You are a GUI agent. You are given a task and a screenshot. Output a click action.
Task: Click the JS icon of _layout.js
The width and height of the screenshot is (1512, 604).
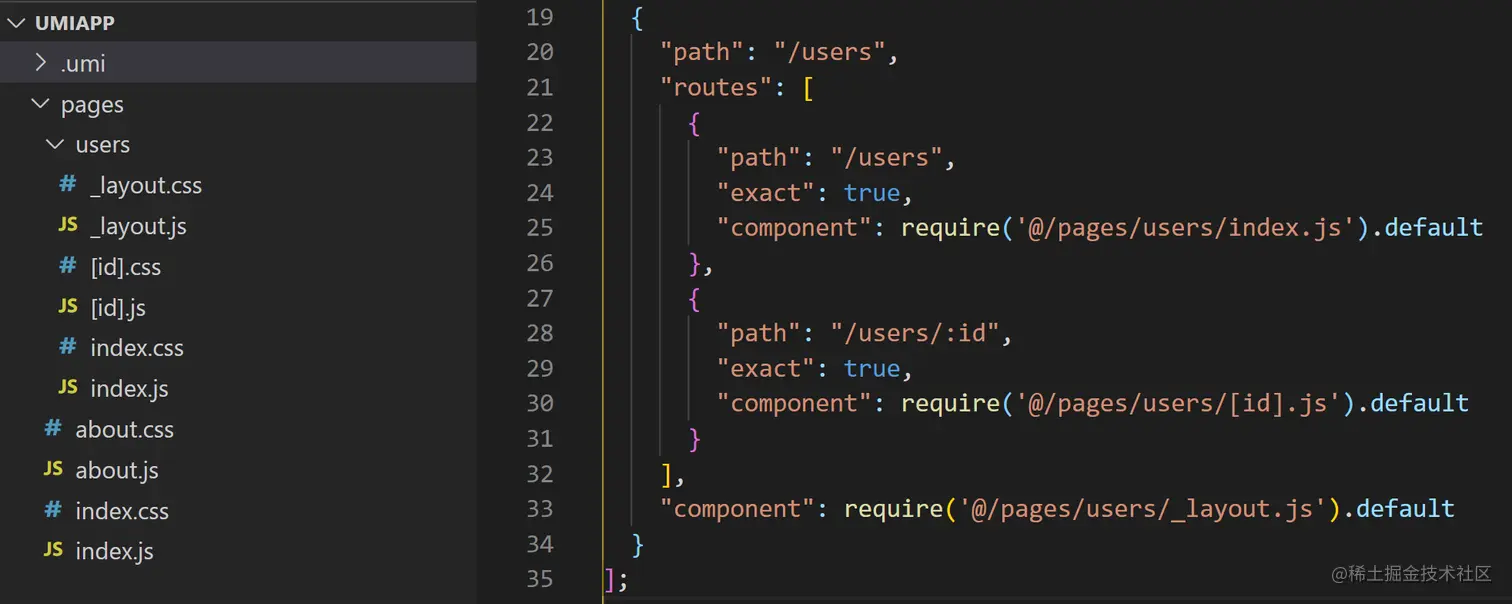[68, 225]
